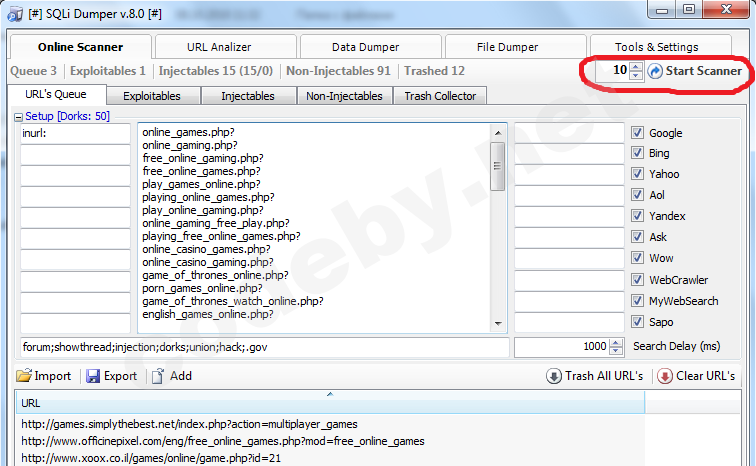Uncheck the Sapo search engine
This screenshot has height=466, width=756.
637,321
